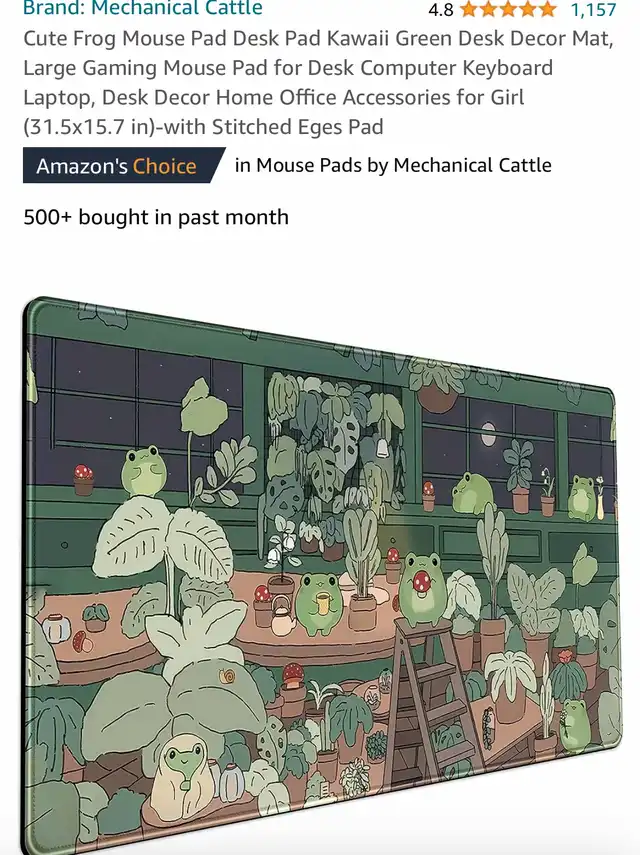This screenshot has width=640, height=855.
Task: Click the red mushroom pot on the left windowsill
Action: click(x=84, y=480)
